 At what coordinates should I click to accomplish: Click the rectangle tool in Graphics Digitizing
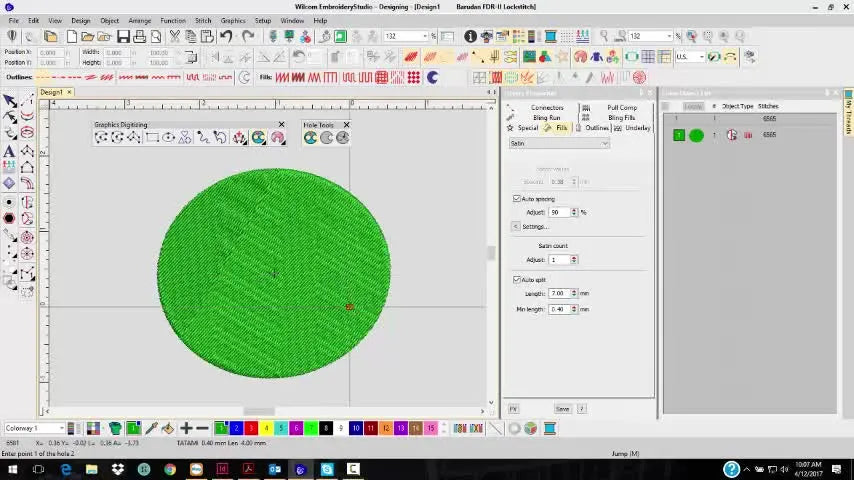coord(152,138)
